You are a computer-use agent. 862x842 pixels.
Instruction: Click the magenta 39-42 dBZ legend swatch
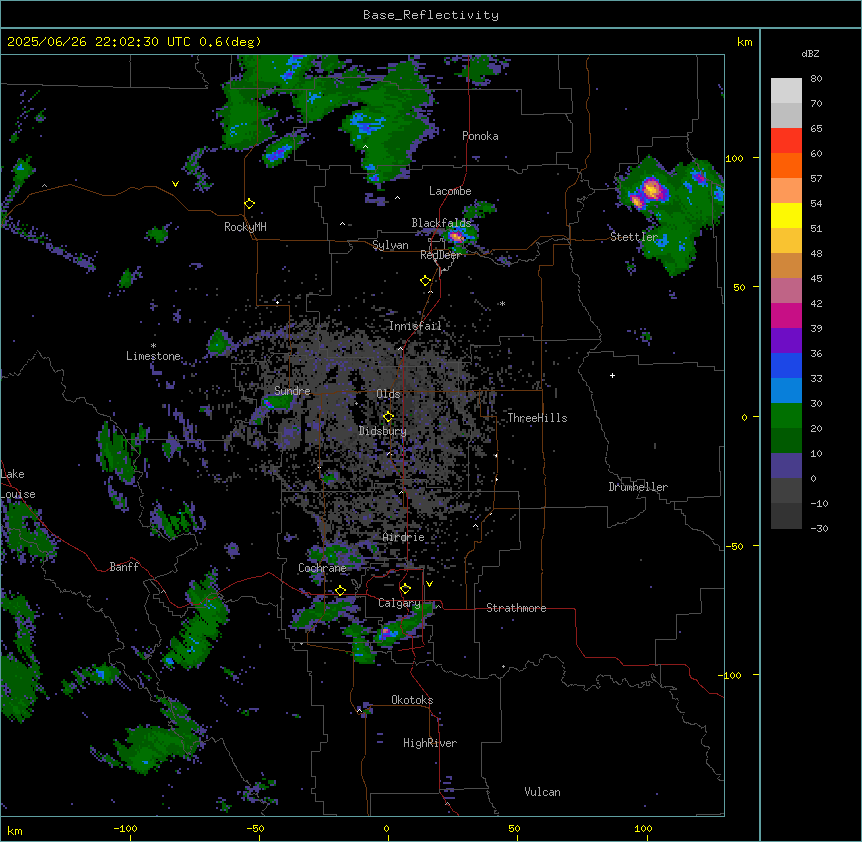(786, 315)
